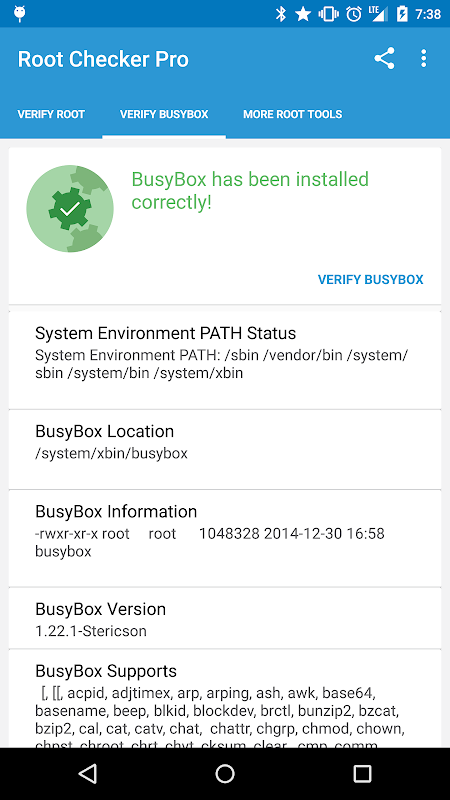Tap the Android debug notification icon
The image size is (450, 800).
(x=20, y=14)
